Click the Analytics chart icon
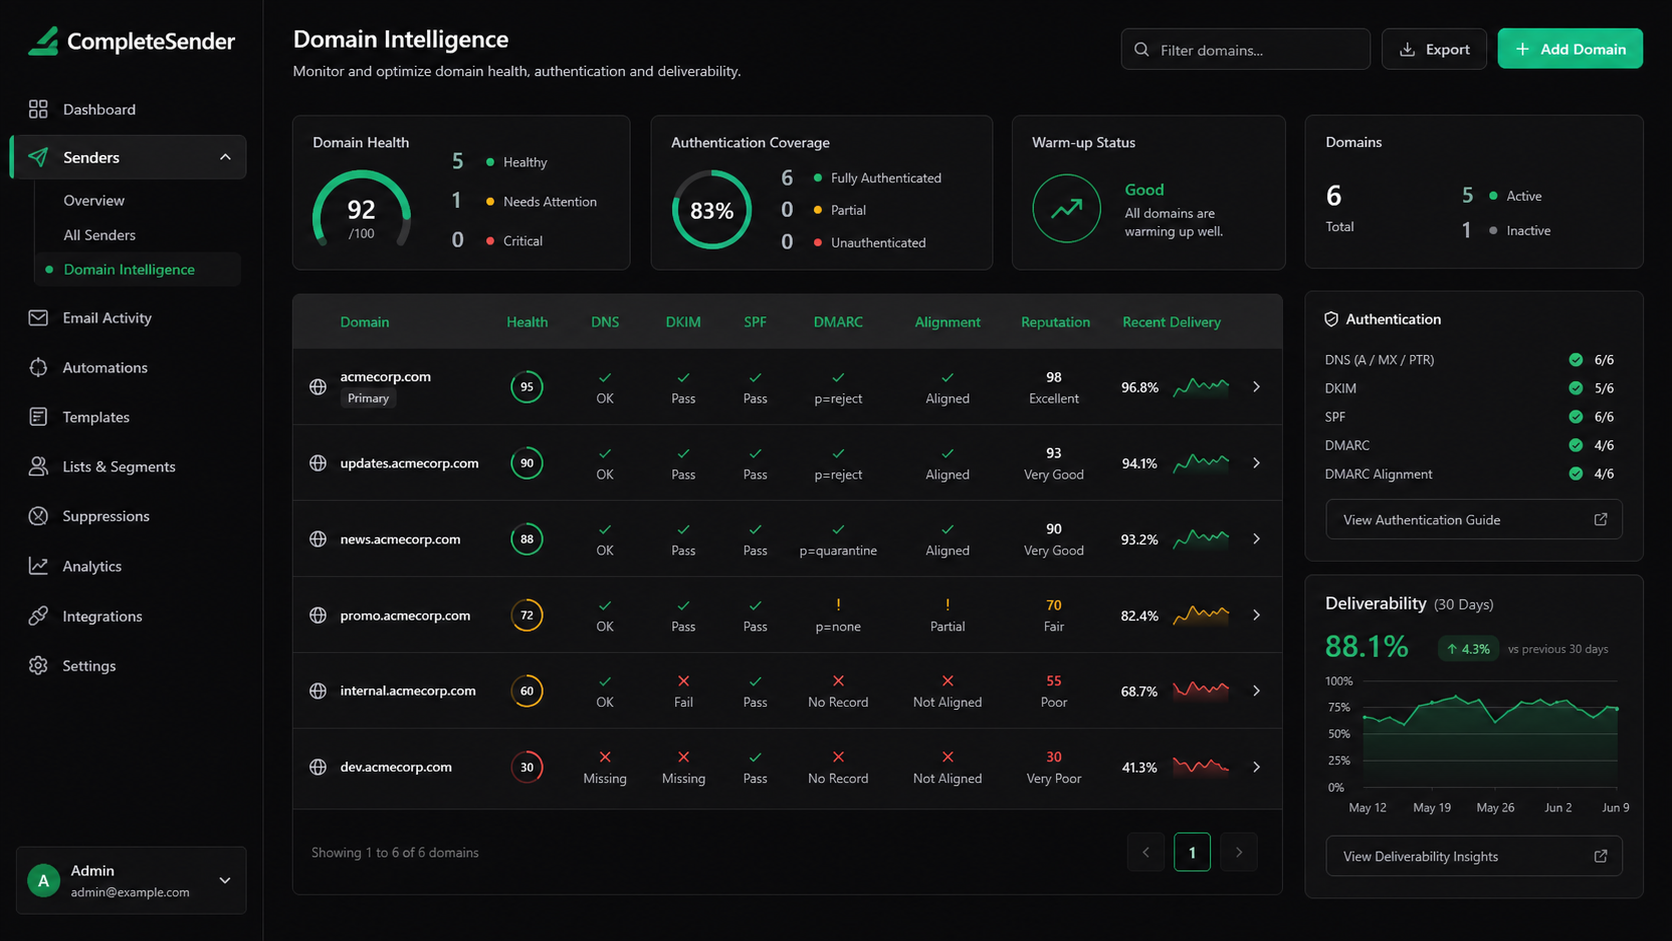Image resolution: width=1672 pixels, height=941 pixels. pos(38,566)
